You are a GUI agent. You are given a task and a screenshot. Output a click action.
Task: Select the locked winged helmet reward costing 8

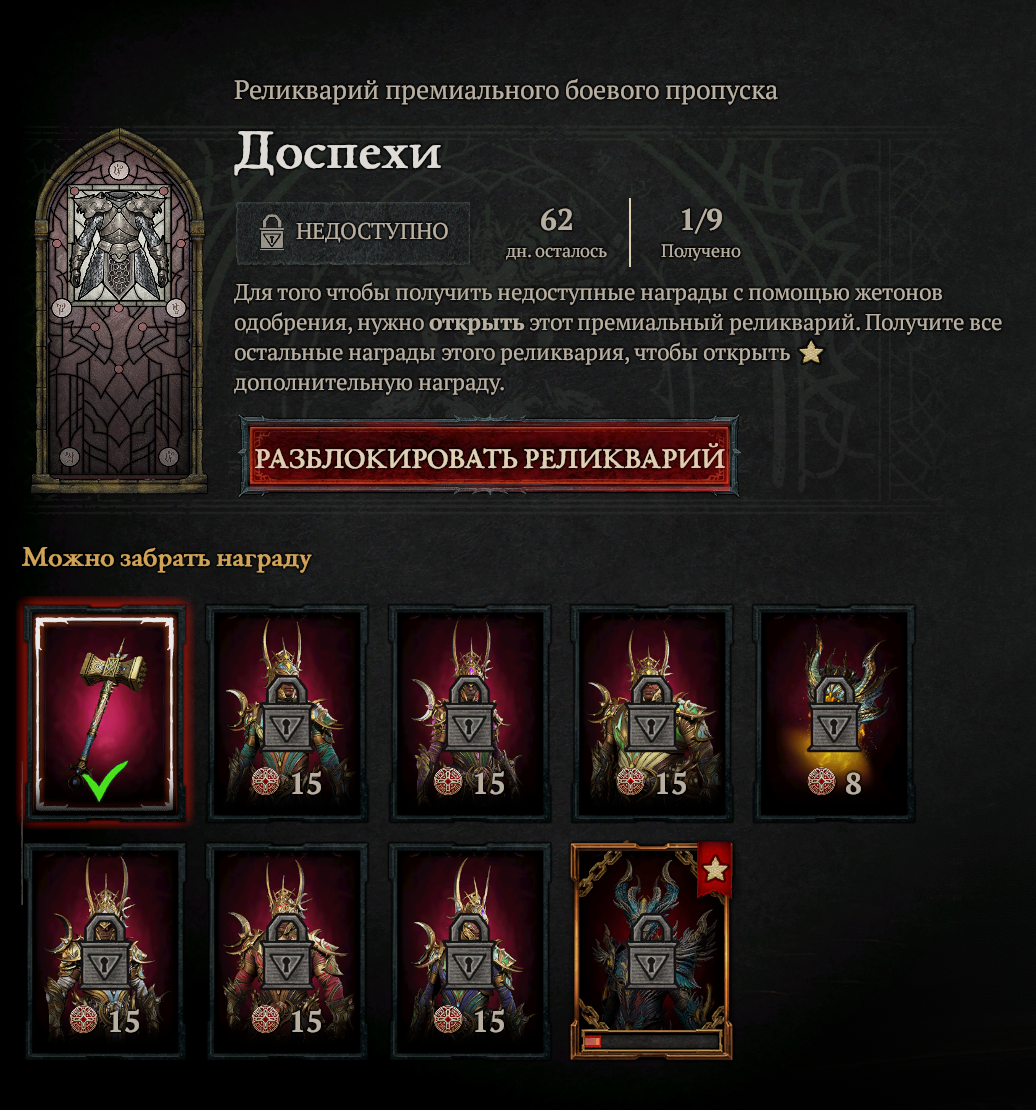[833, 713]
